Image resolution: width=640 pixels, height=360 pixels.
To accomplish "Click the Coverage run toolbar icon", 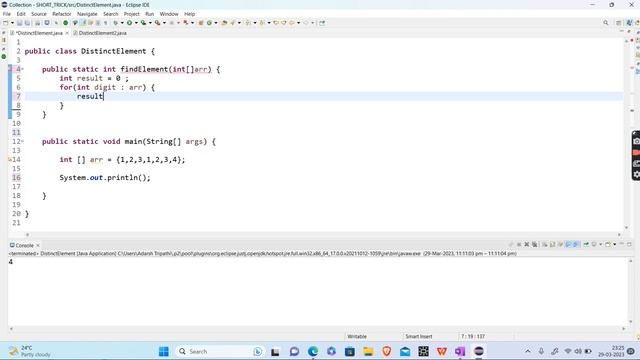I will (x=143, y=23).
